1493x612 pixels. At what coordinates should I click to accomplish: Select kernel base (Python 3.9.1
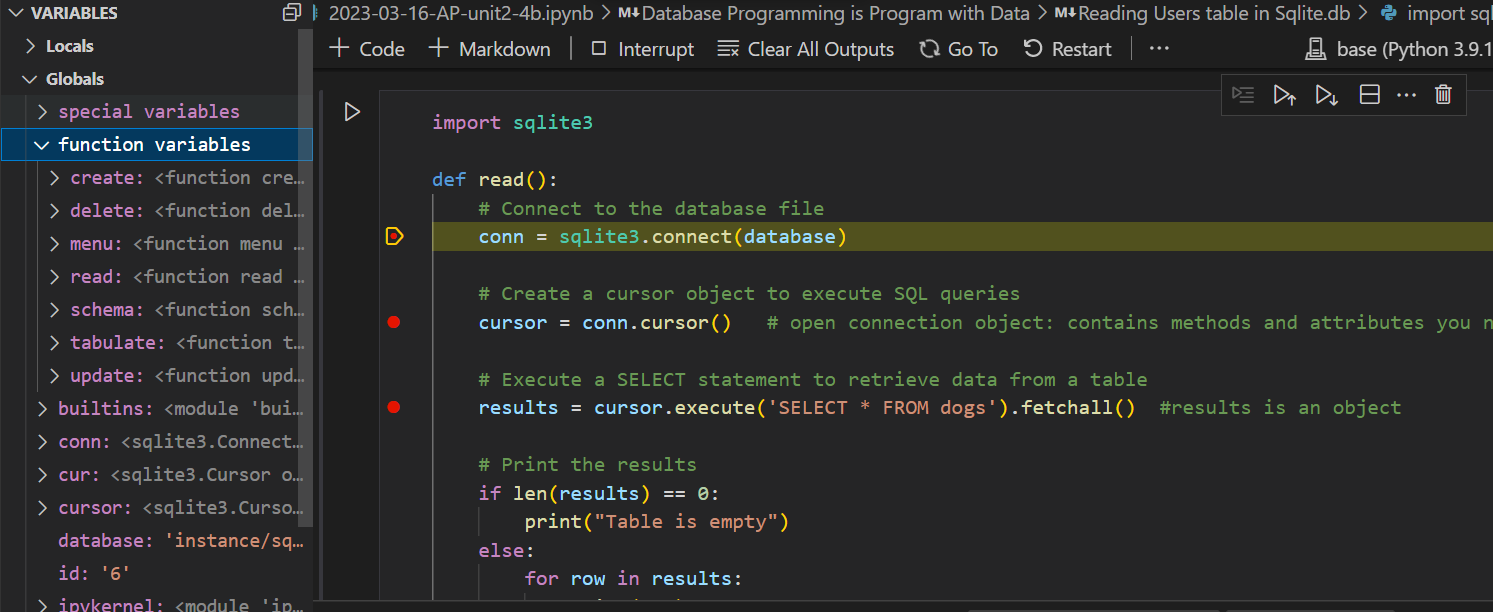coord(1398,49)
